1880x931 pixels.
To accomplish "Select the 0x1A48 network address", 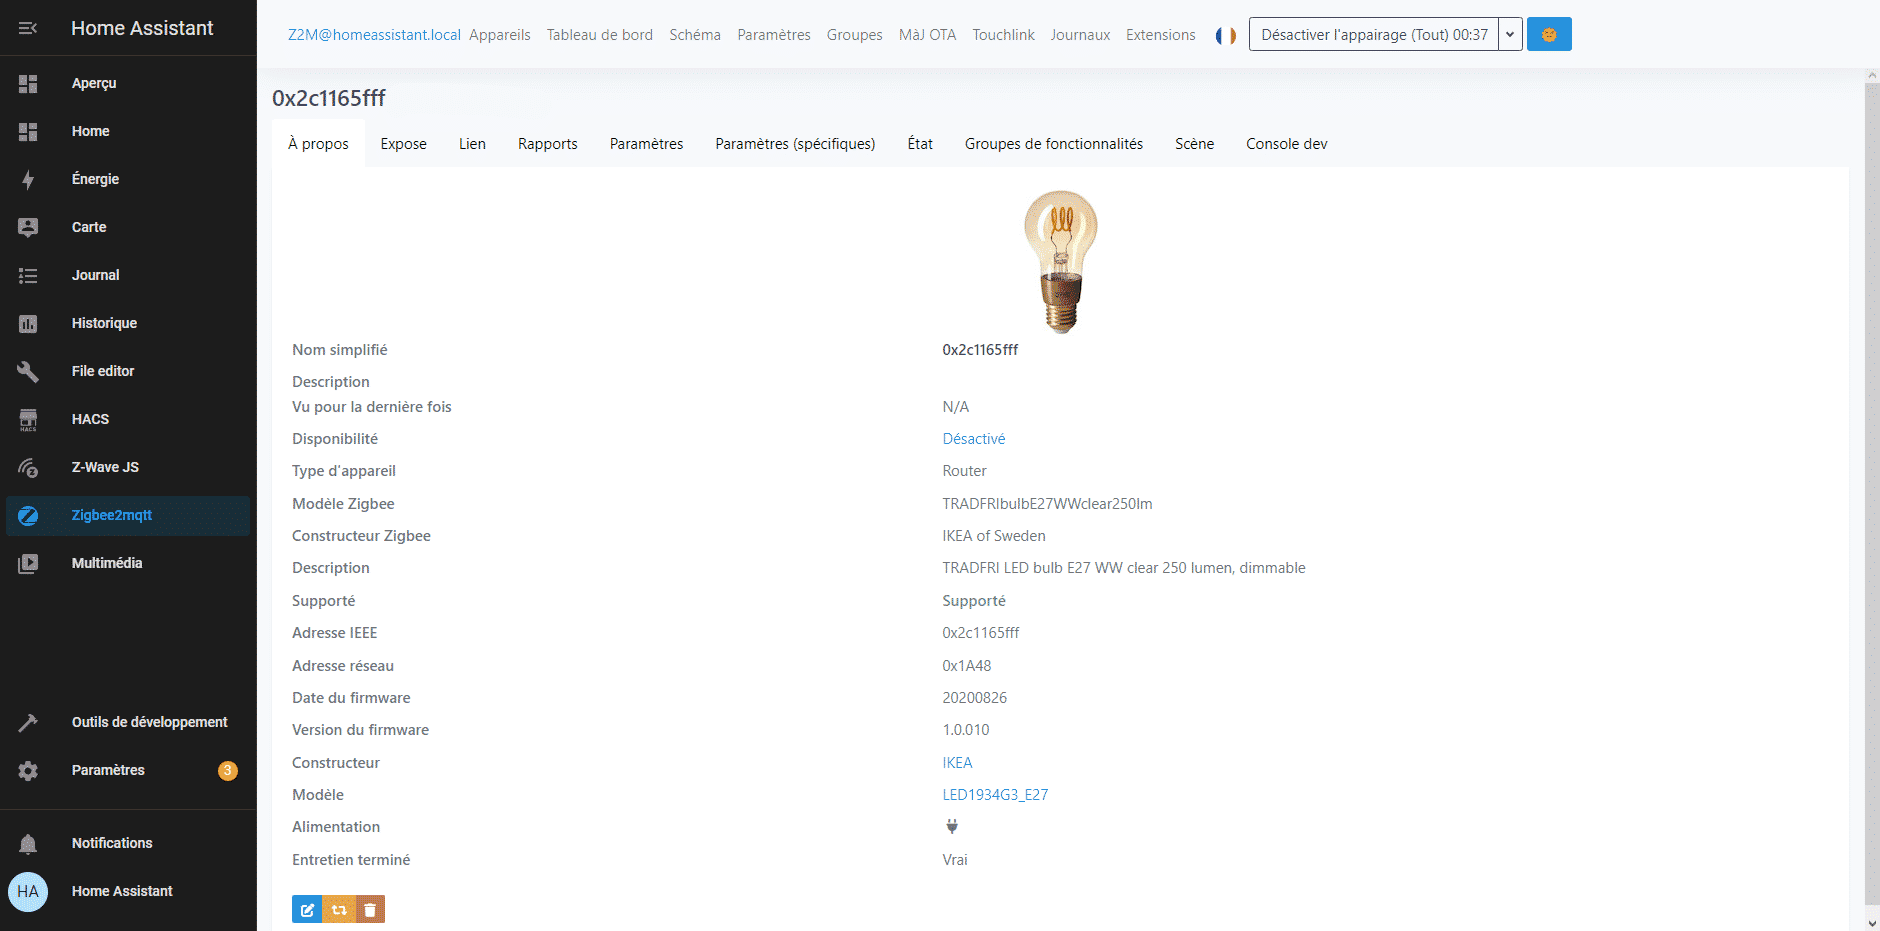I will [x=967, y=666].
